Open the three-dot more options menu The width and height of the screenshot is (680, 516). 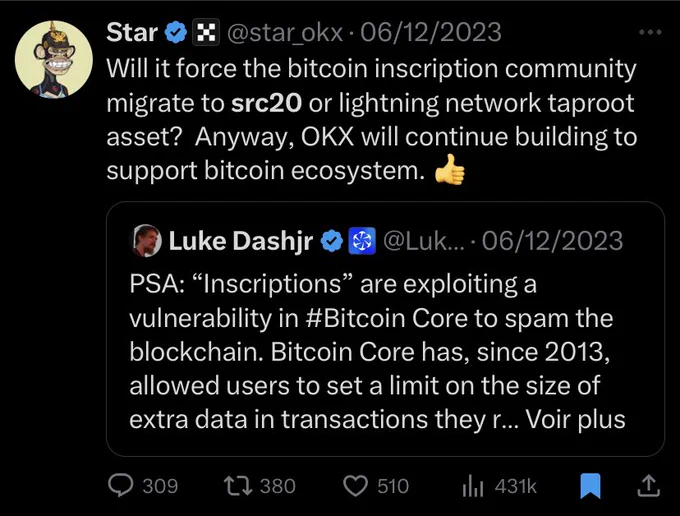[651, 32]
